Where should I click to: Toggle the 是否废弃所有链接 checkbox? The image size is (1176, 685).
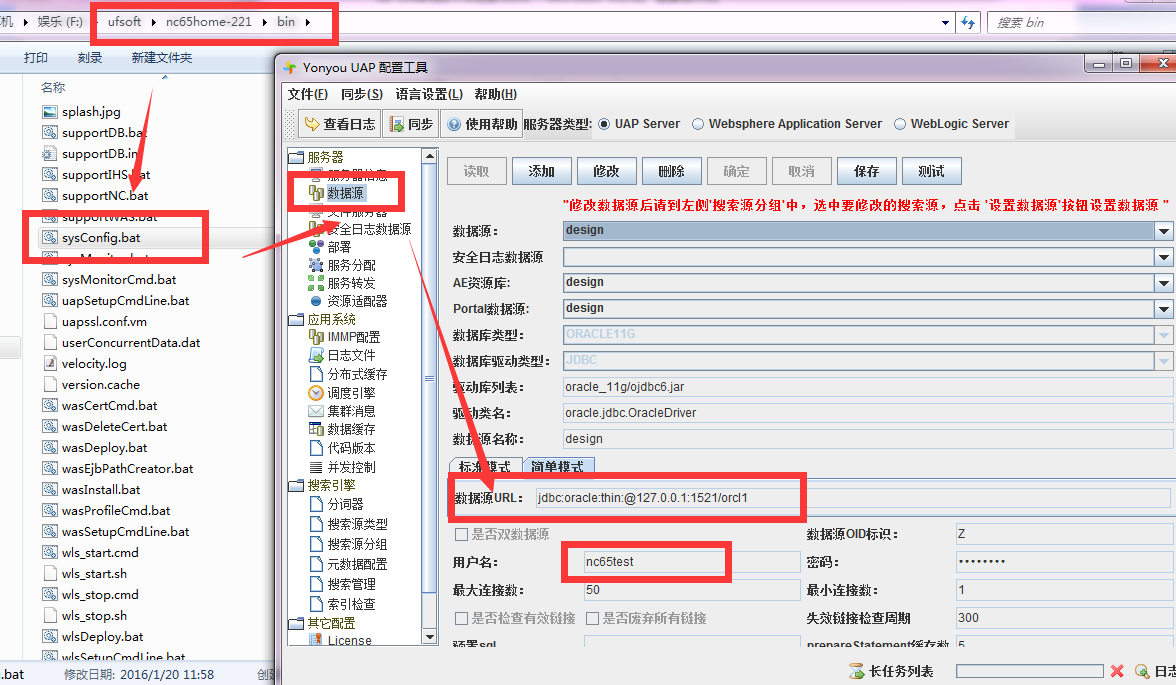tap(592, 618)
